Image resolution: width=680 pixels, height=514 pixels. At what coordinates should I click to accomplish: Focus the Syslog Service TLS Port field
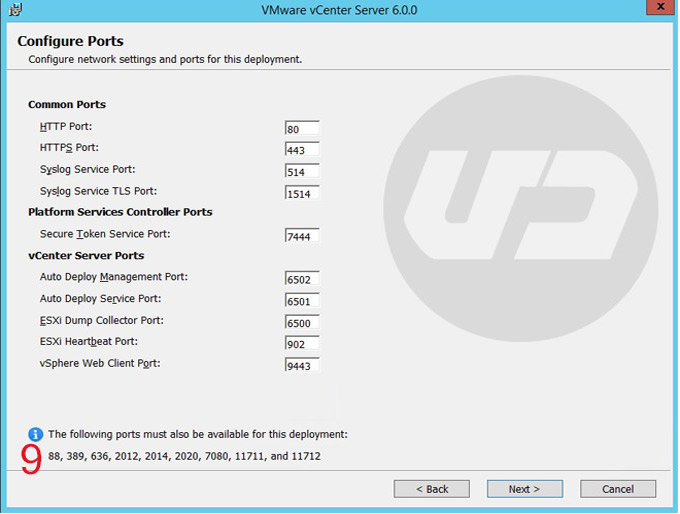pos(302,193)
